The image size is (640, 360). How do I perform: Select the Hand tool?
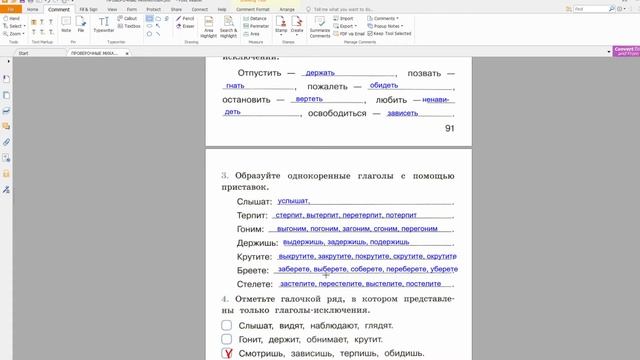11,19
